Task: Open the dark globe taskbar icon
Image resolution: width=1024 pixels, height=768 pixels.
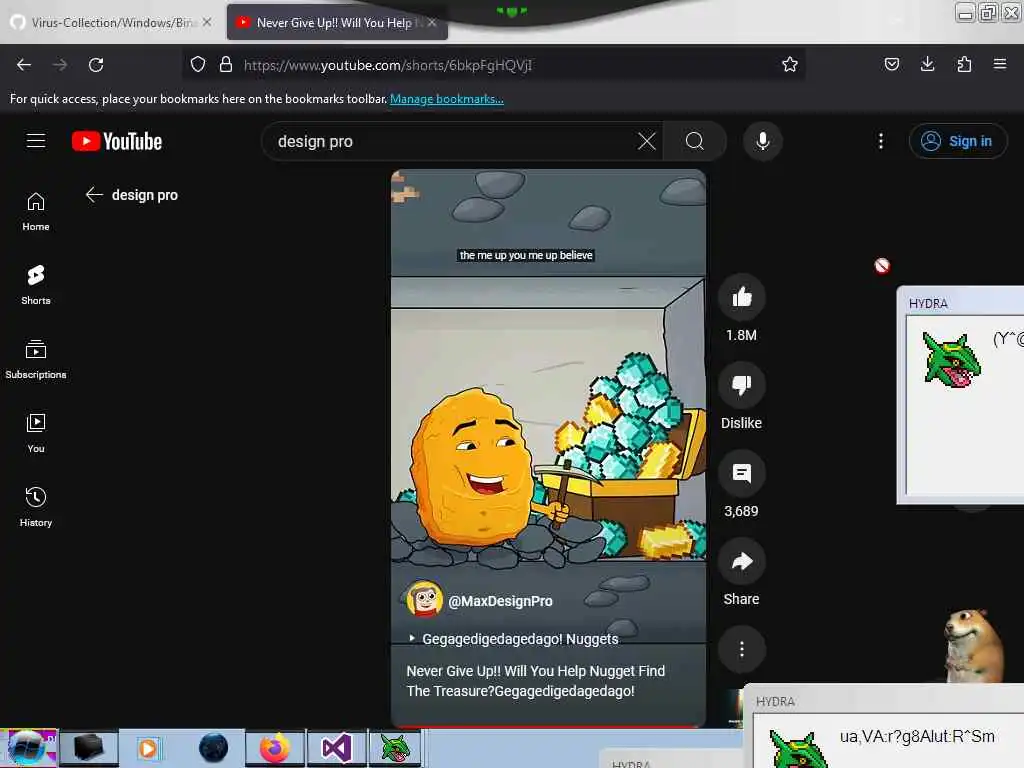Action: pyautogui.click(x=213, y=748)
